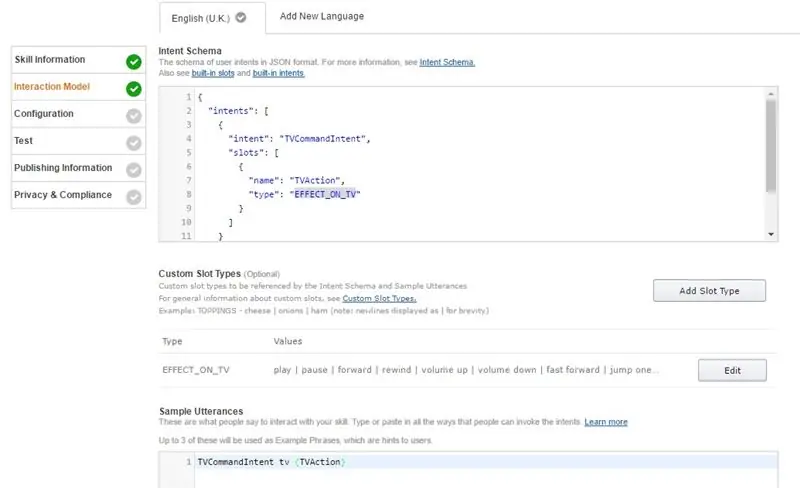This screenshot has height=488, width=800.
Task: Add a new custom slot type
Action: (709, 290)
